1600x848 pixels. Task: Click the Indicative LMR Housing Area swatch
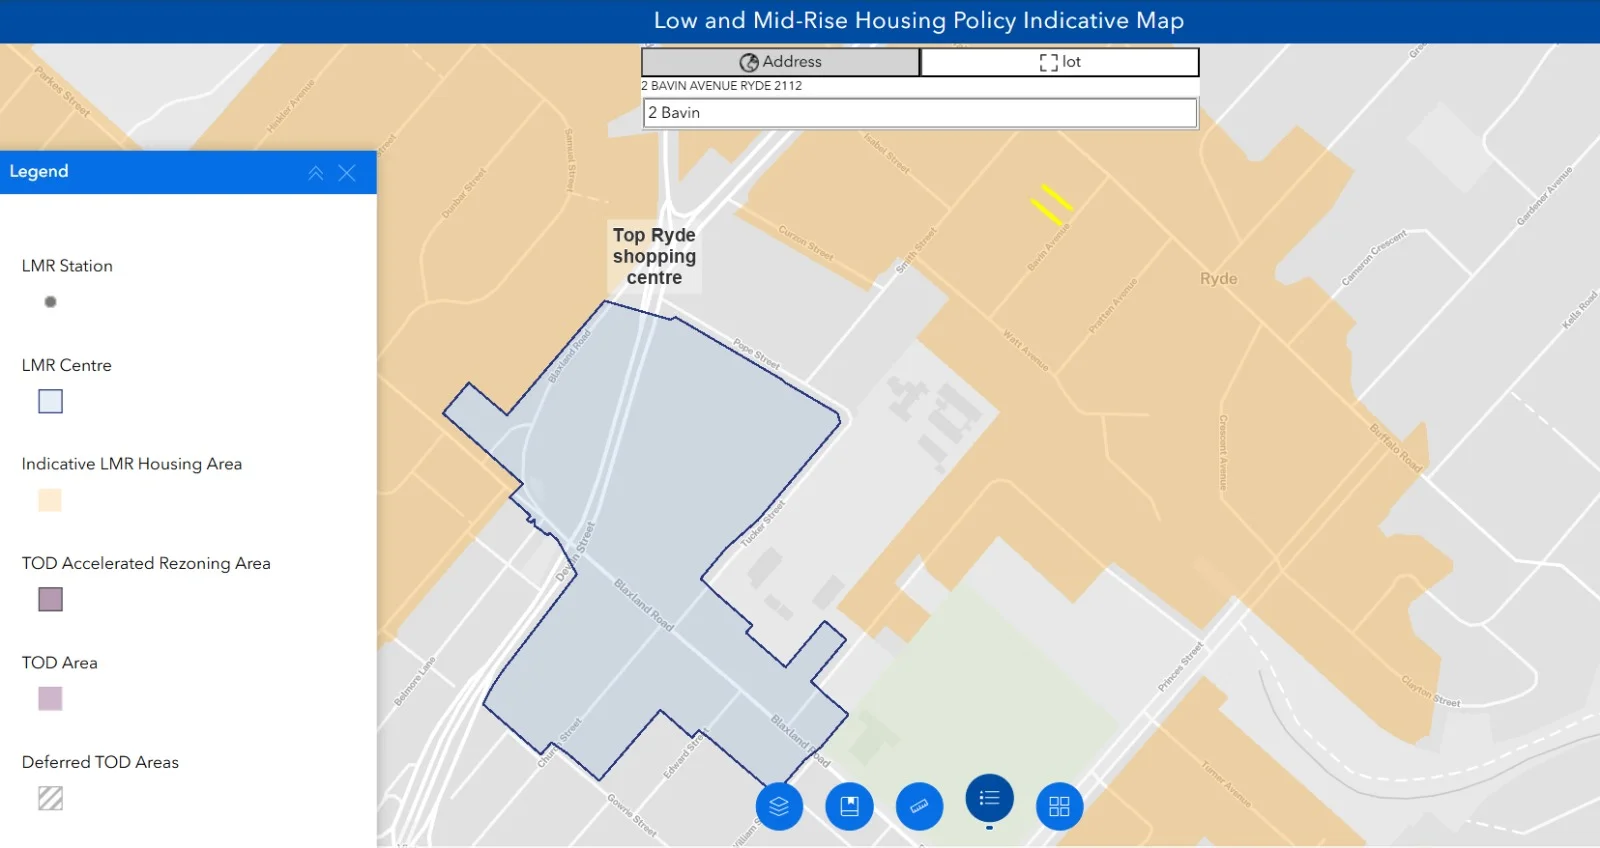click(x=50, y=500)
